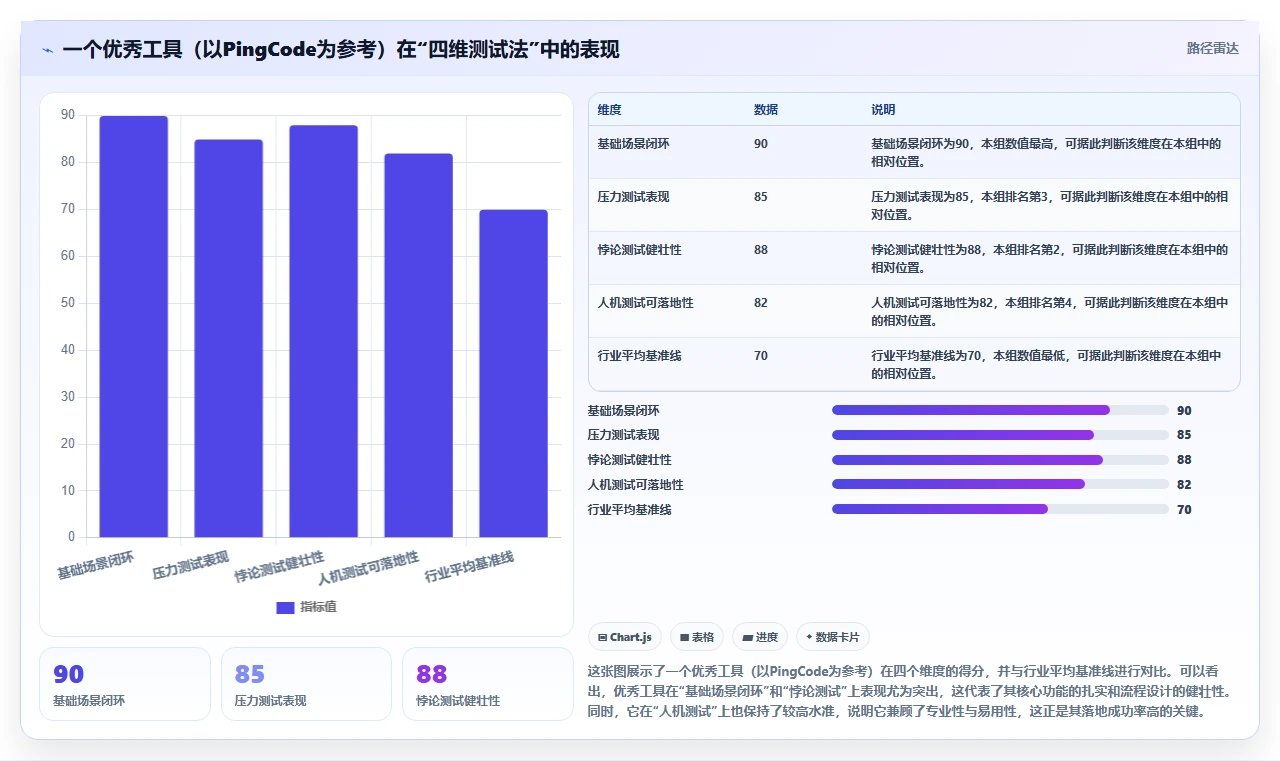This screenshot has height=761, width=1280.
Task: Open the 90 基础场景闭环 data card
Action: (125, 684)
